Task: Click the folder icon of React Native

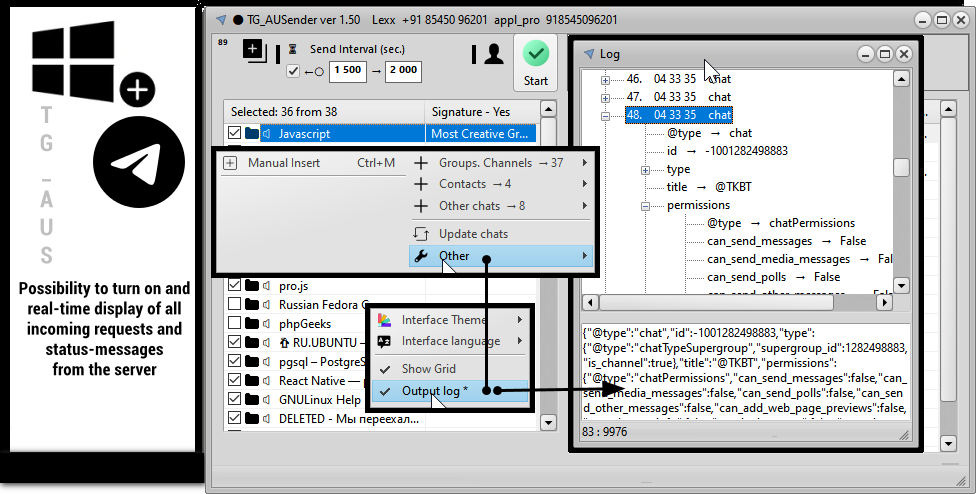Action: pos(252,380)
